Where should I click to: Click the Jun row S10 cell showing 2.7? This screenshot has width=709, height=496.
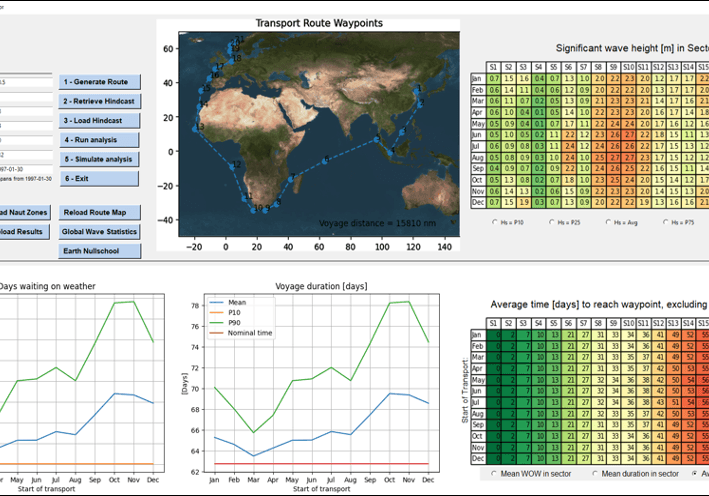629,135
